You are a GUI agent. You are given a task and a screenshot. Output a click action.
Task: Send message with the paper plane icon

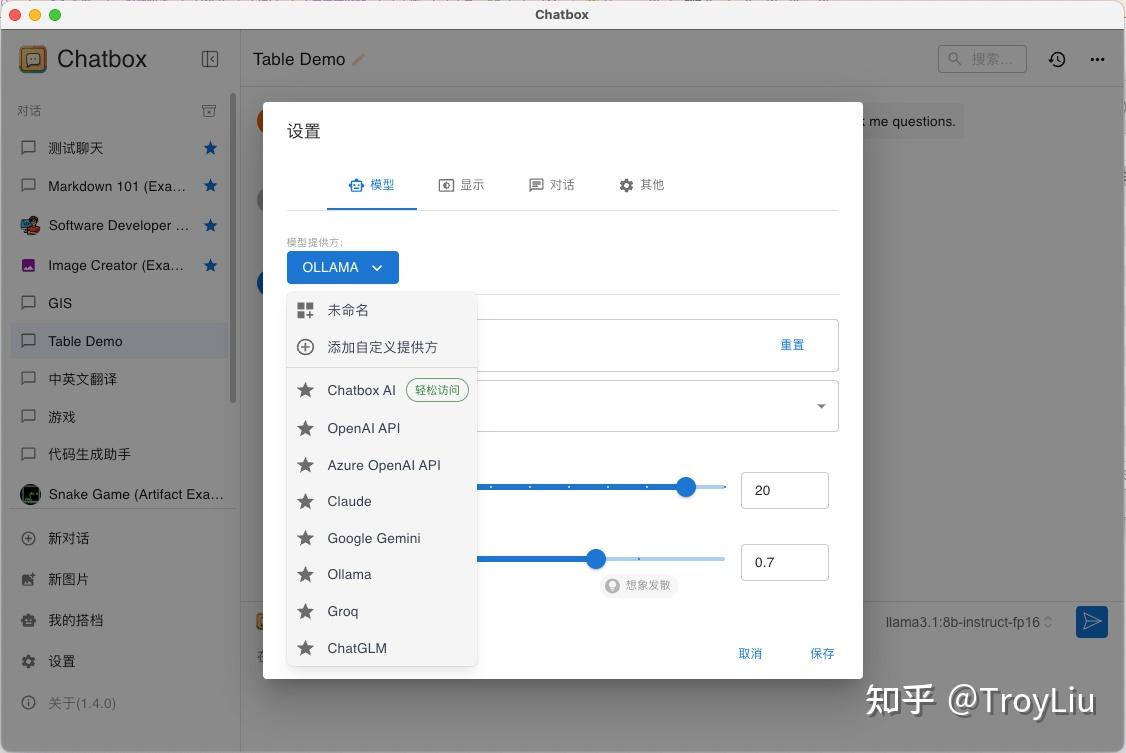1091,621
